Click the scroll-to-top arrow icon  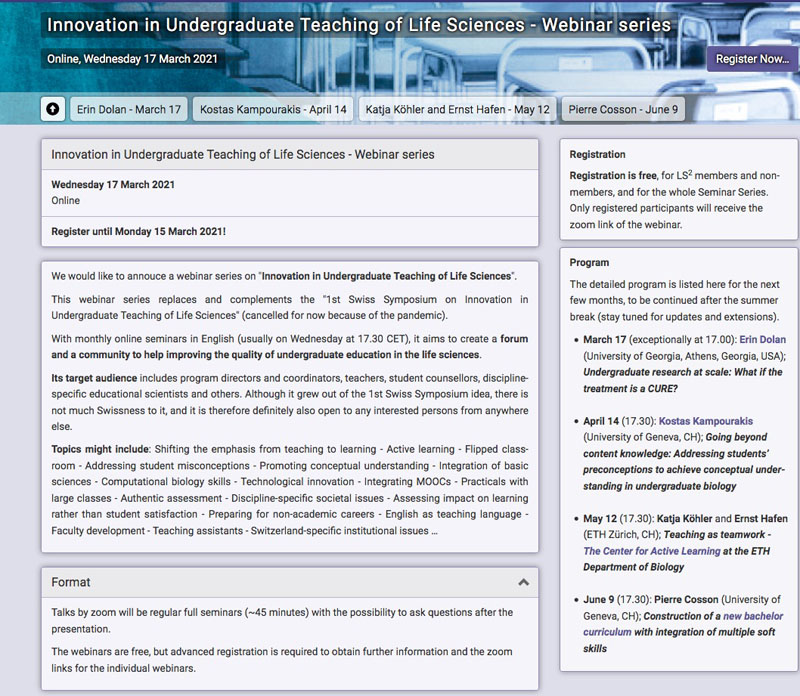point(53,109)
